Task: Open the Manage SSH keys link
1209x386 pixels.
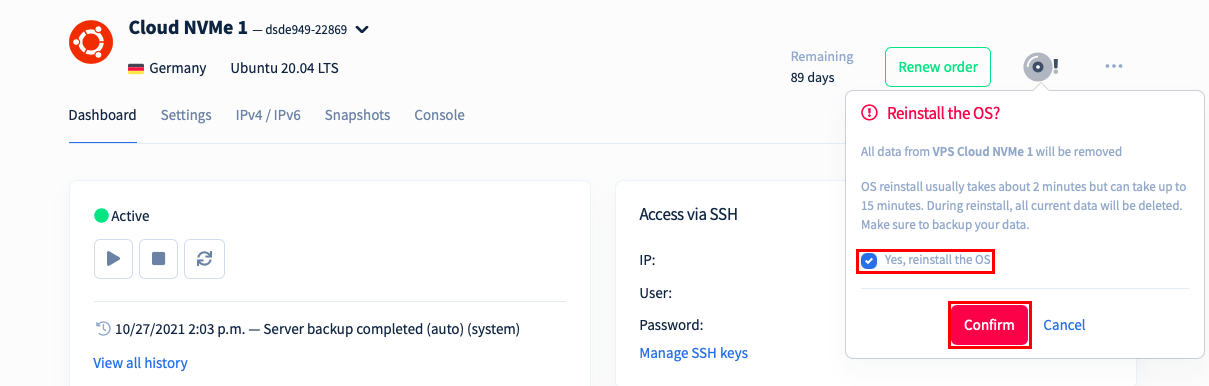Action: coord(693,353)
